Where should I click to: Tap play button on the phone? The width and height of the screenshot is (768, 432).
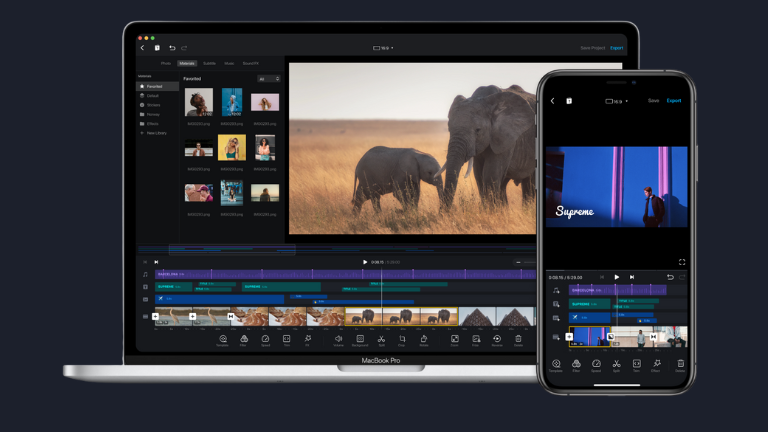click(617, 277)
